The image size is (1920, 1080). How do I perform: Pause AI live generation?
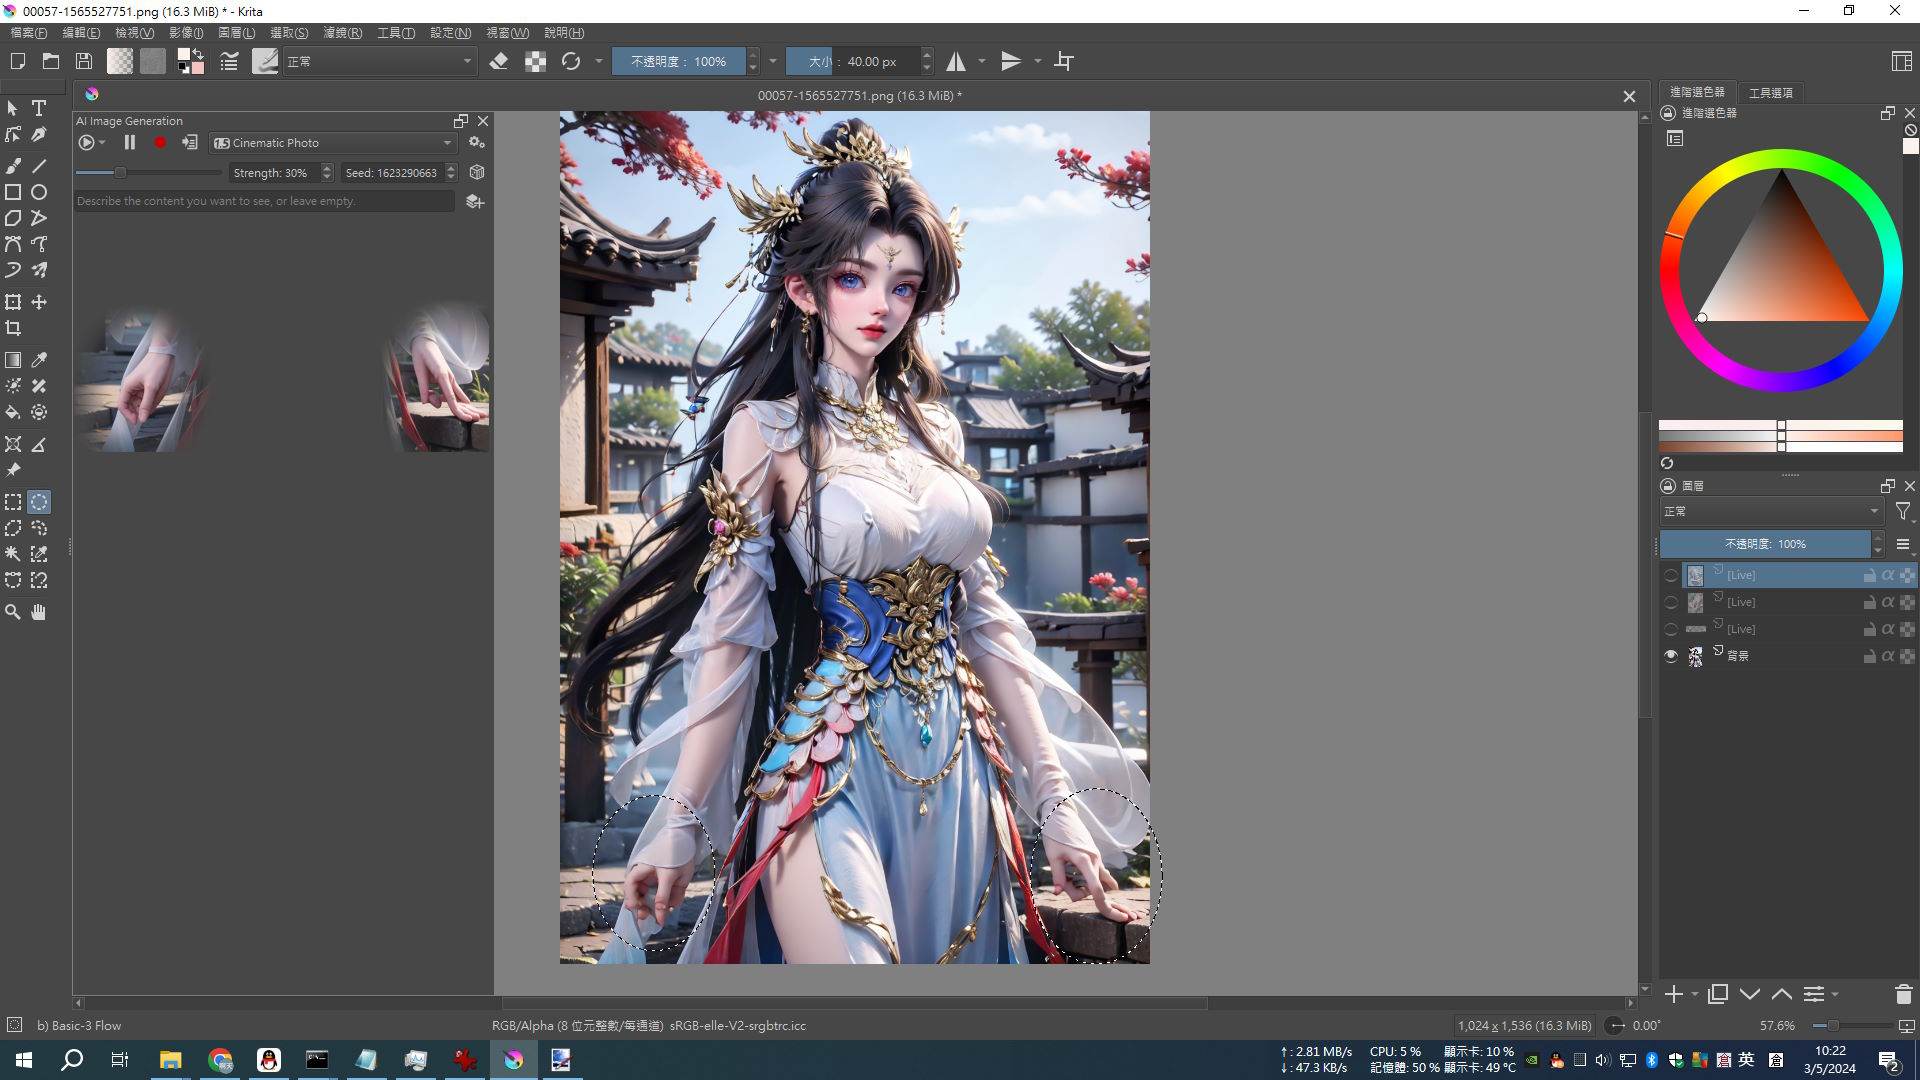(x=129, y=143)
